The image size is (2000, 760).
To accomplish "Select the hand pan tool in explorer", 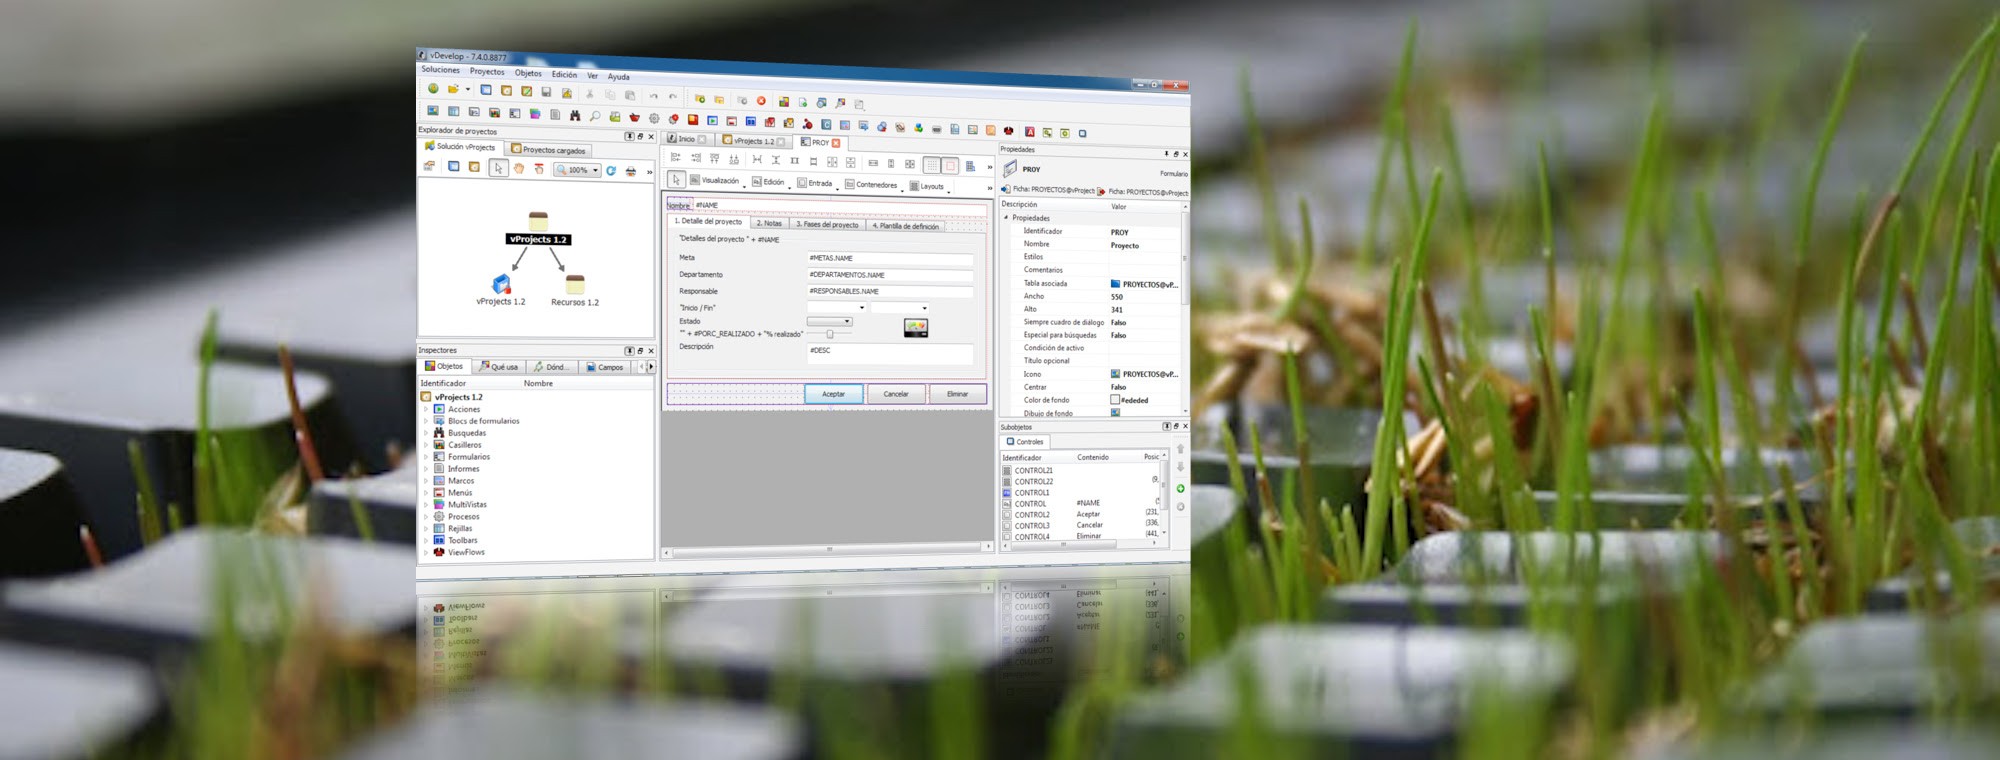I will tap(519, 169).
